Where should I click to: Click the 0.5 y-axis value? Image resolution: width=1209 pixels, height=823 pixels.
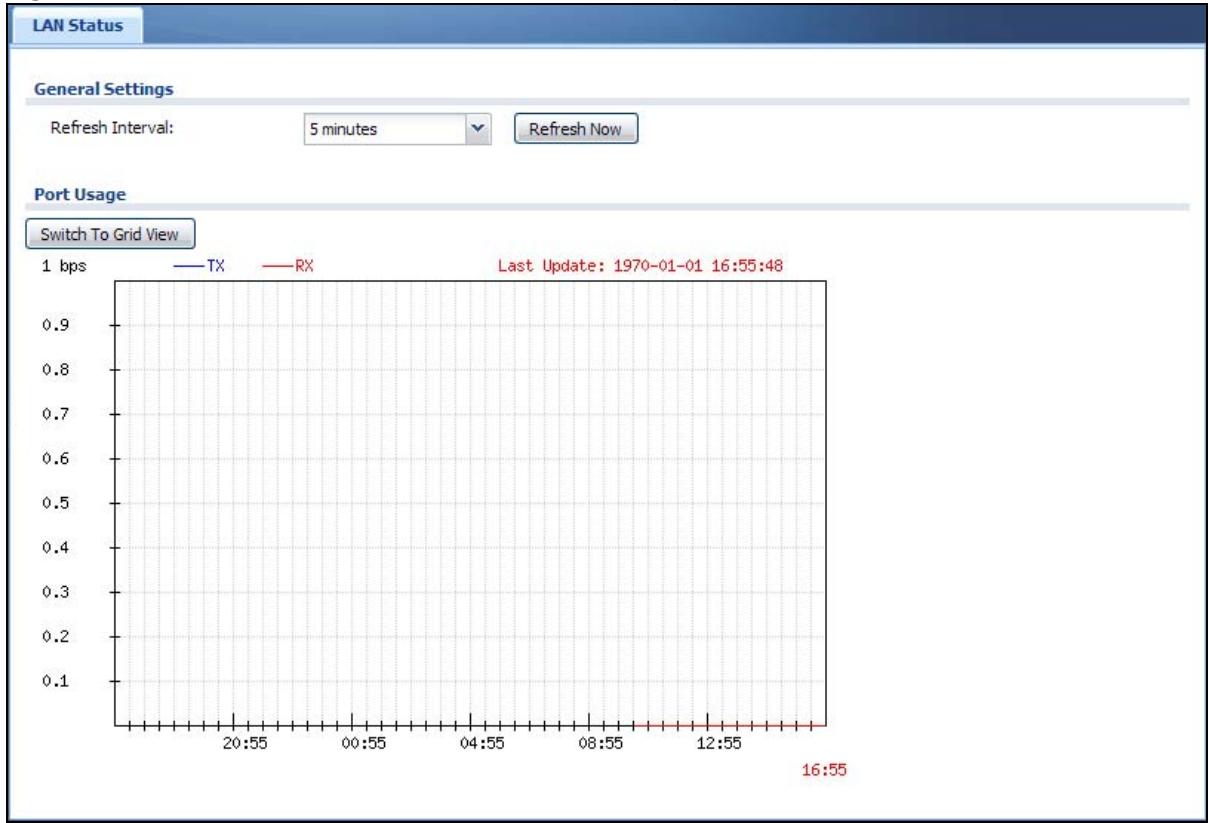click(54, 504)
